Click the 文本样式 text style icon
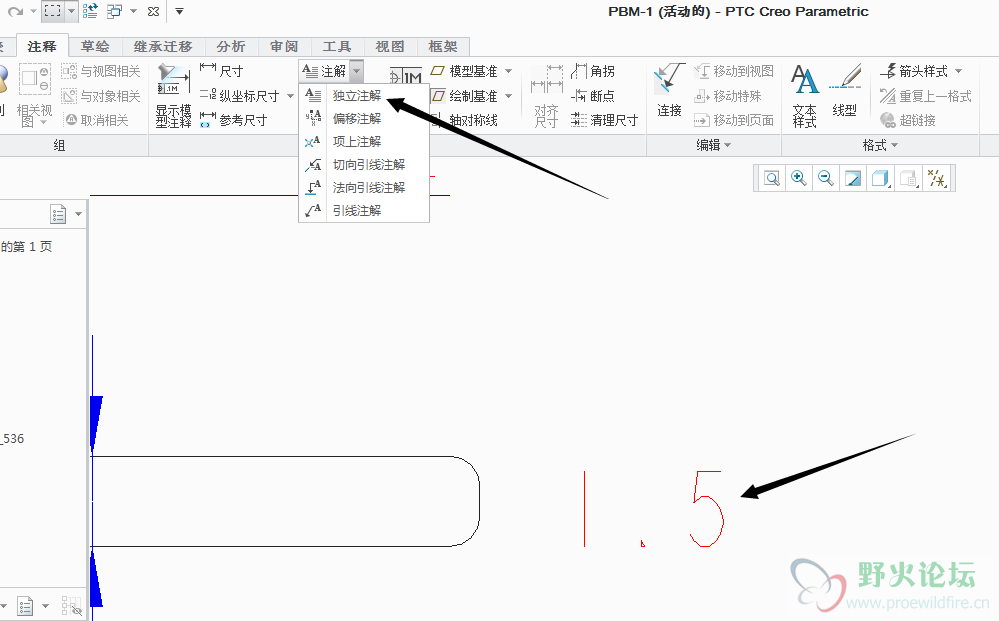 (x=805, y=96)
